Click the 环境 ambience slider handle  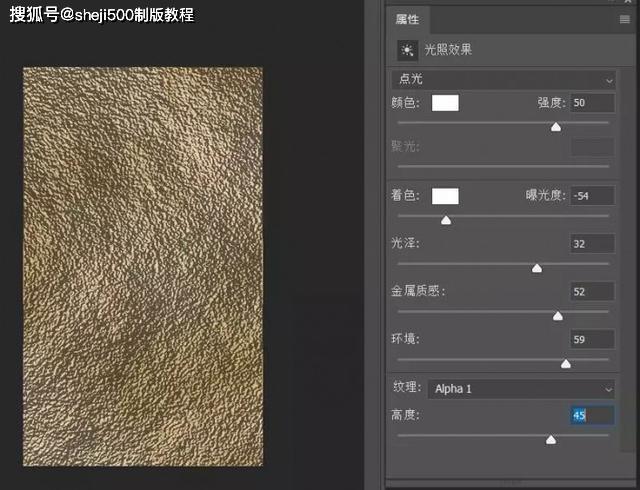[566, 363]
